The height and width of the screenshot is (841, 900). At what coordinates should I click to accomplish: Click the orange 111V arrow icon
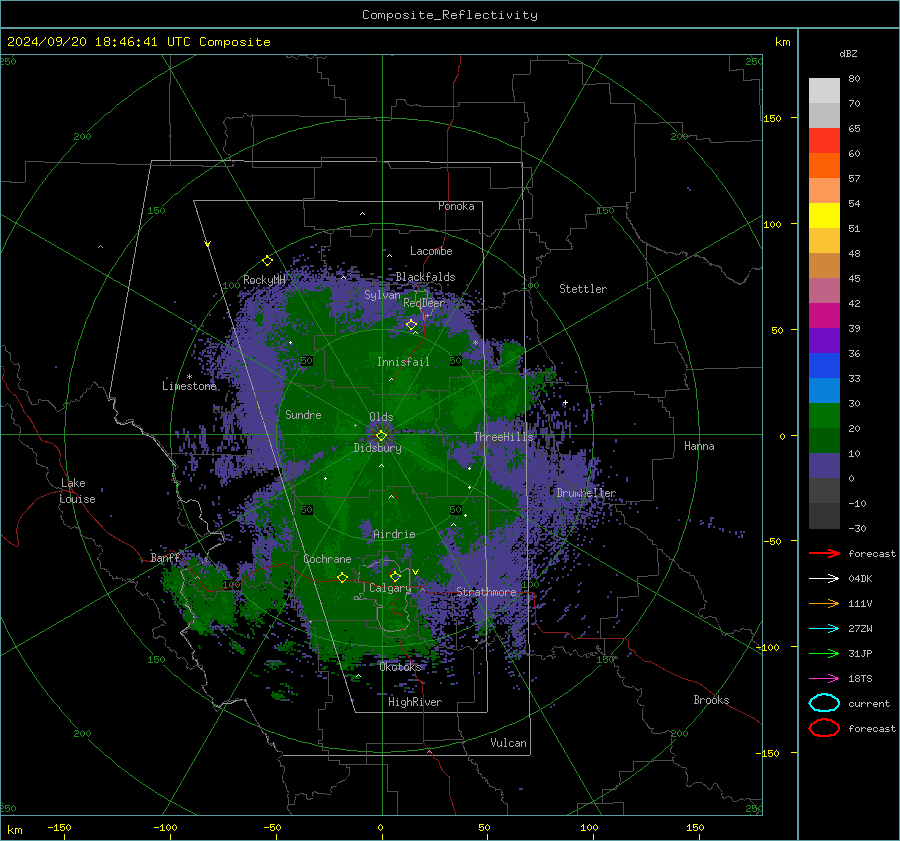(x=824, y=603)
